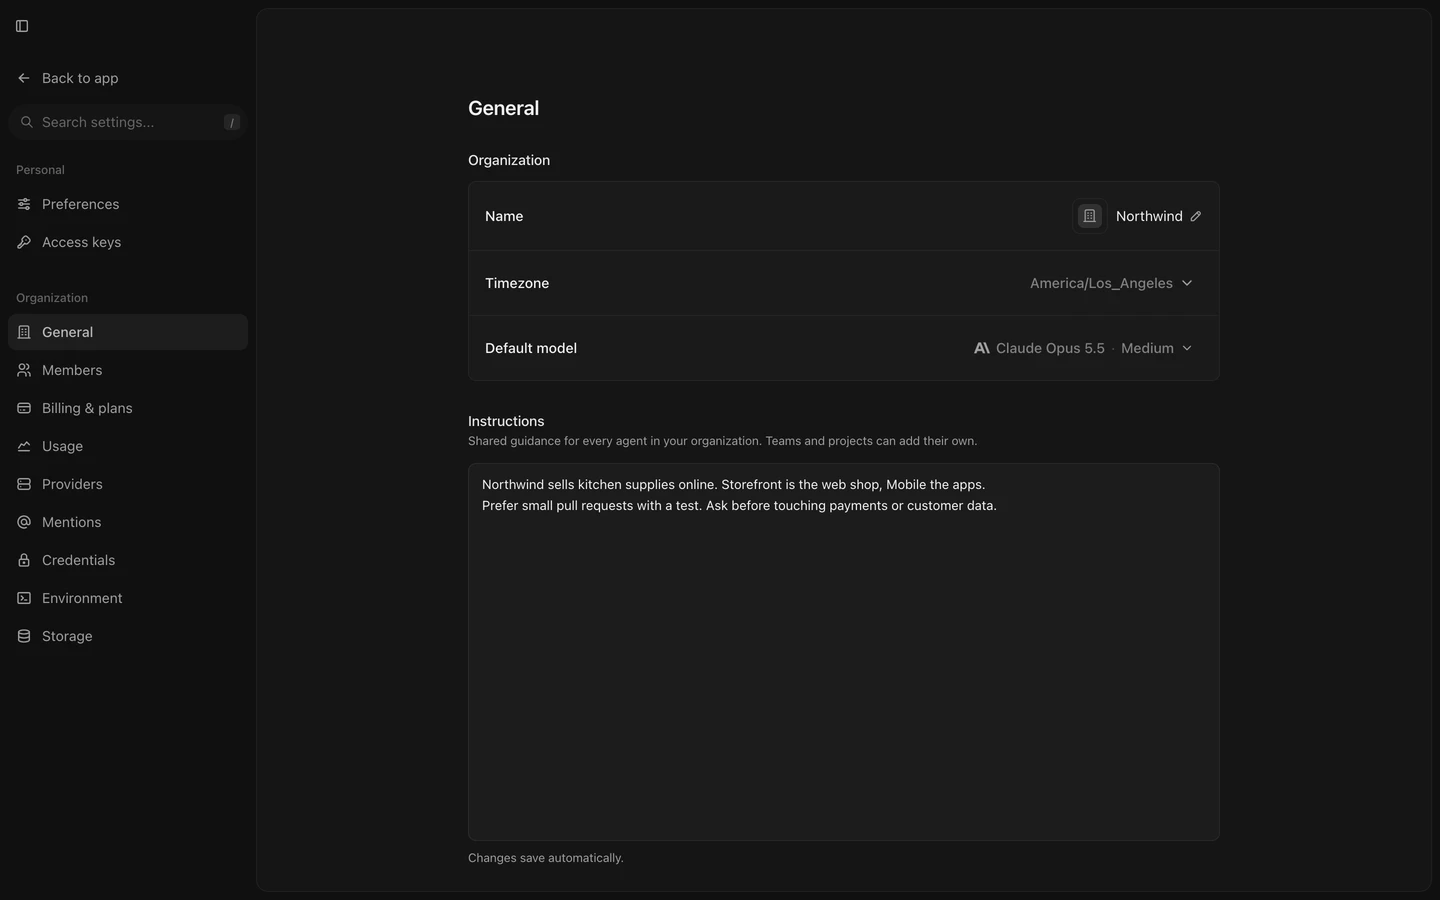This screenshot has height=900, width=1440.
Task: Open Storage settings
Action: (128, 636)
